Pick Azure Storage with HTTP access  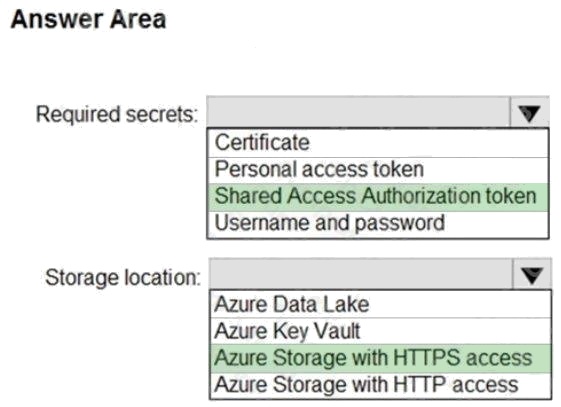point(381,386)
